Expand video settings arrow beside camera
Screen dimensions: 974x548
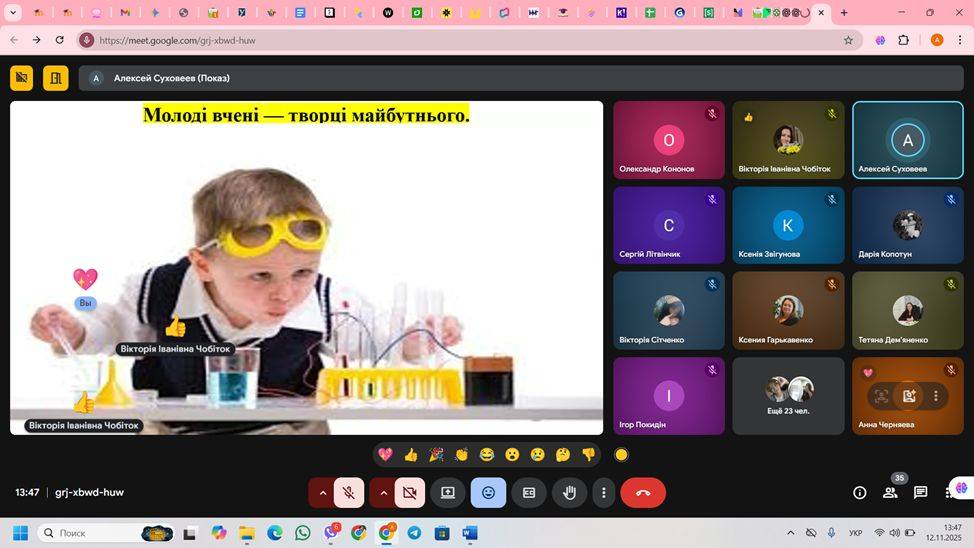[x=383, y=492]
